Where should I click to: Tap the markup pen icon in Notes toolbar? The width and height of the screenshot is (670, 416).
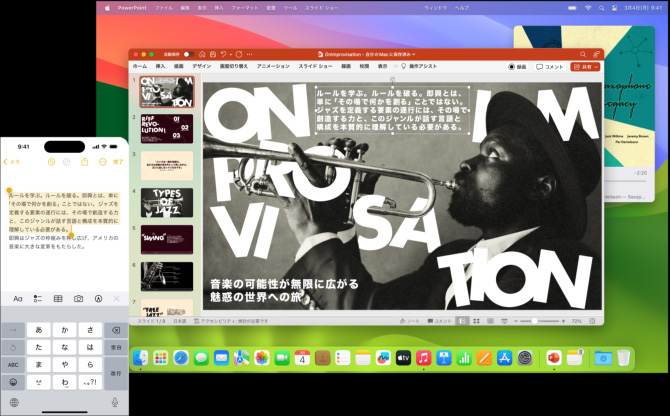[98, 299]
